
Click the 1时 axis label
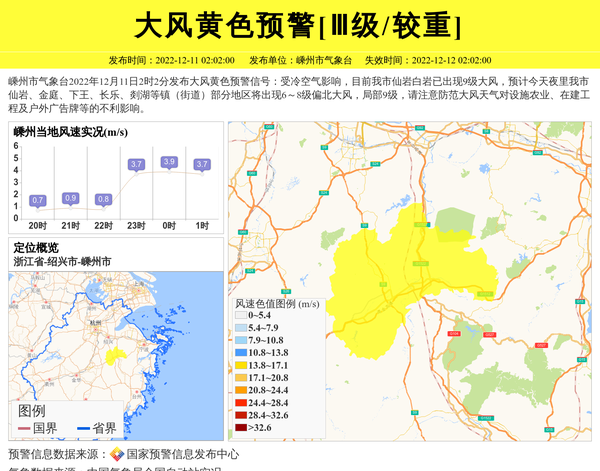click(x=202, y=226)
